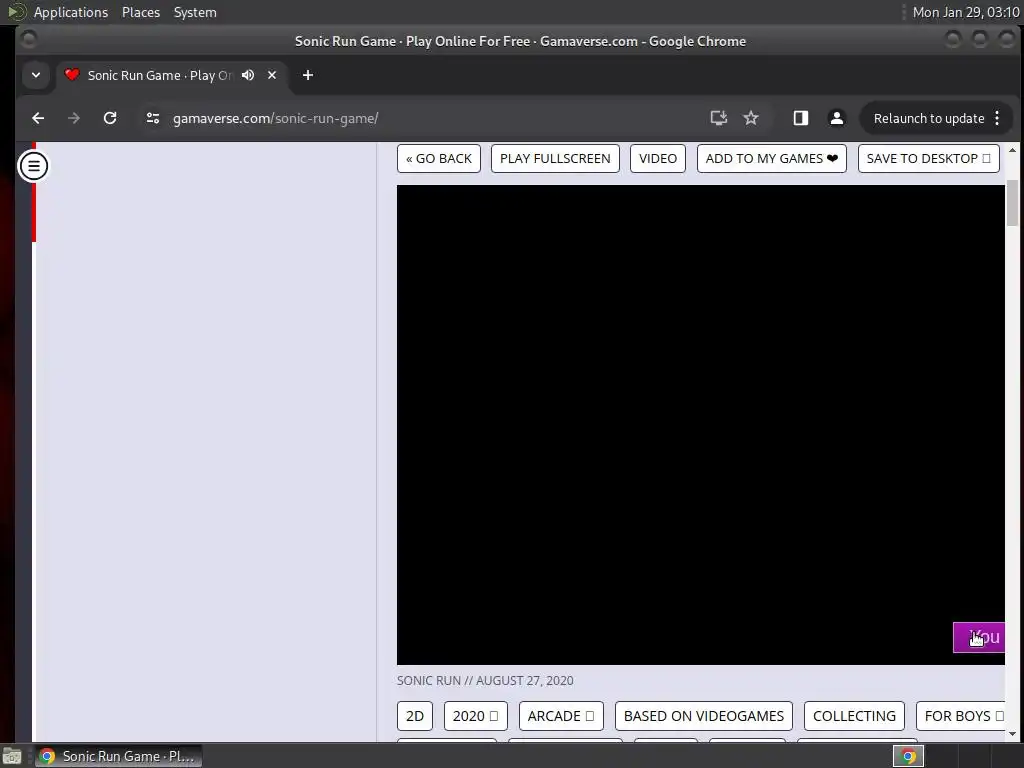Click ADD TO MY GAMES
The height and width of the screenshot is (768, 1024).
pyautogui.click(x=772, y=159)
